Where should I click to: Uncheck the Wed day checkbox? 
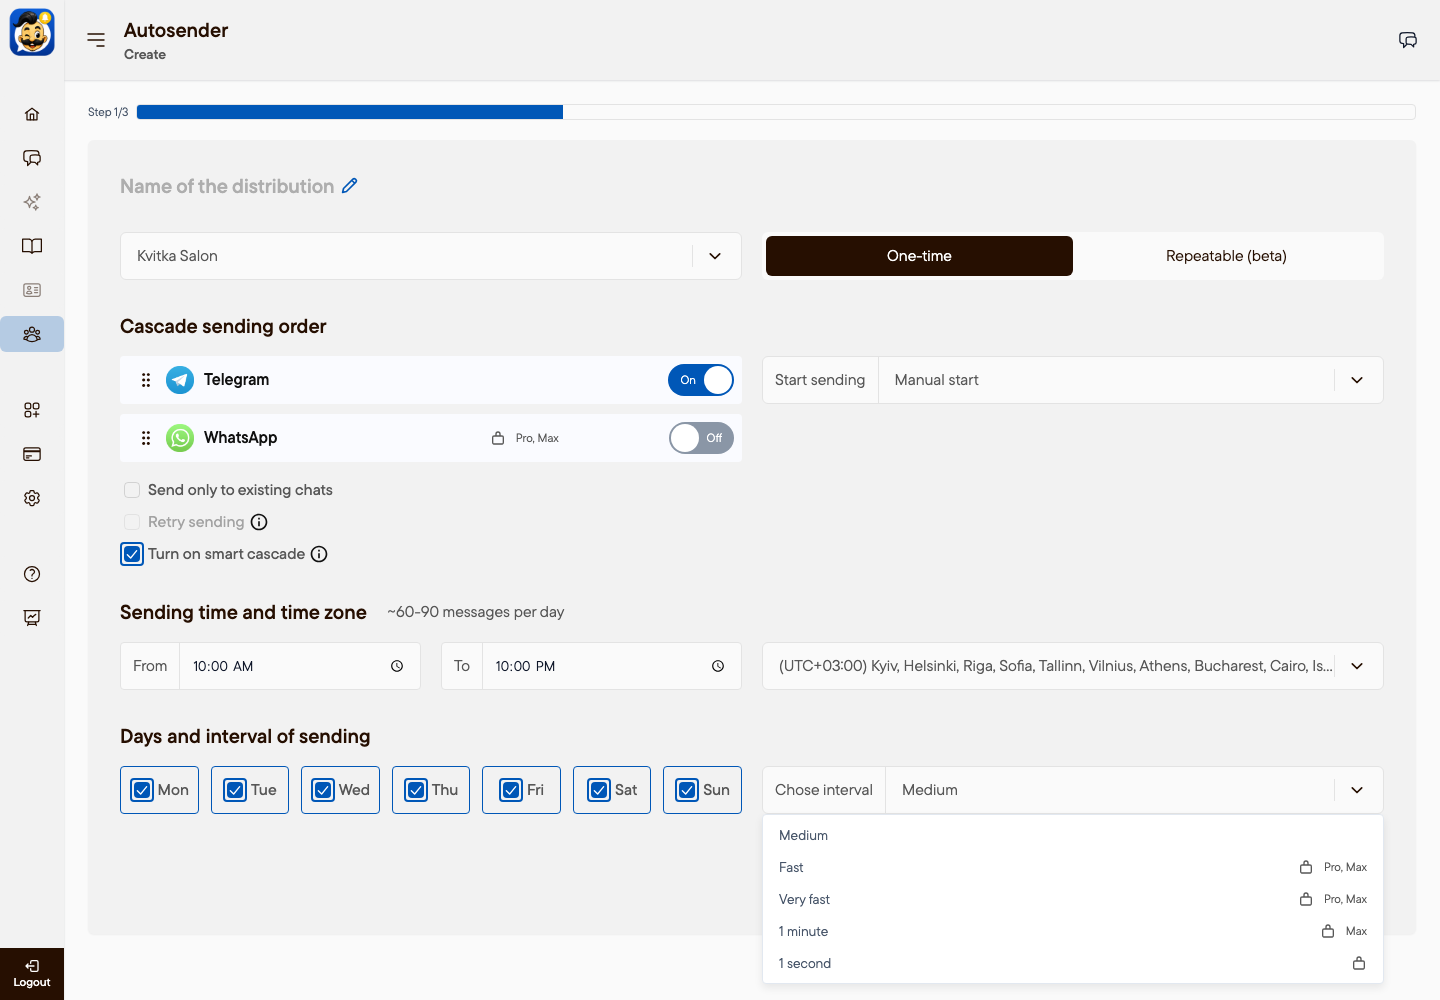tap(323, 790)
